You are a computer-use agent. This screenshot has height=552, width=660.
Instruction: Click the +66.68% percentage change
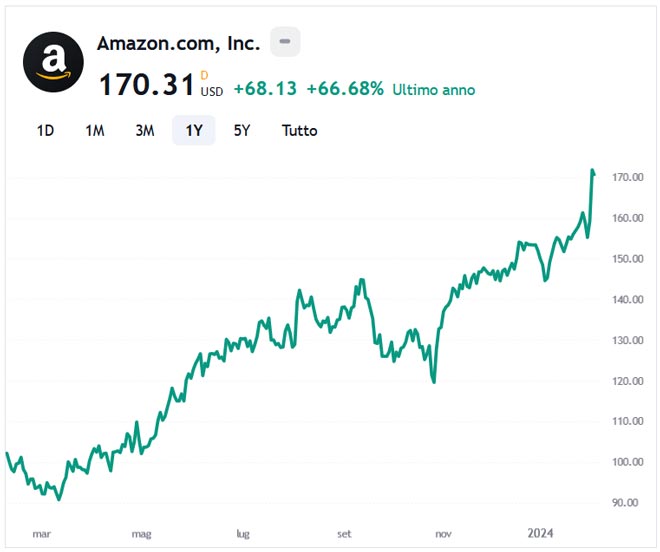345,89
